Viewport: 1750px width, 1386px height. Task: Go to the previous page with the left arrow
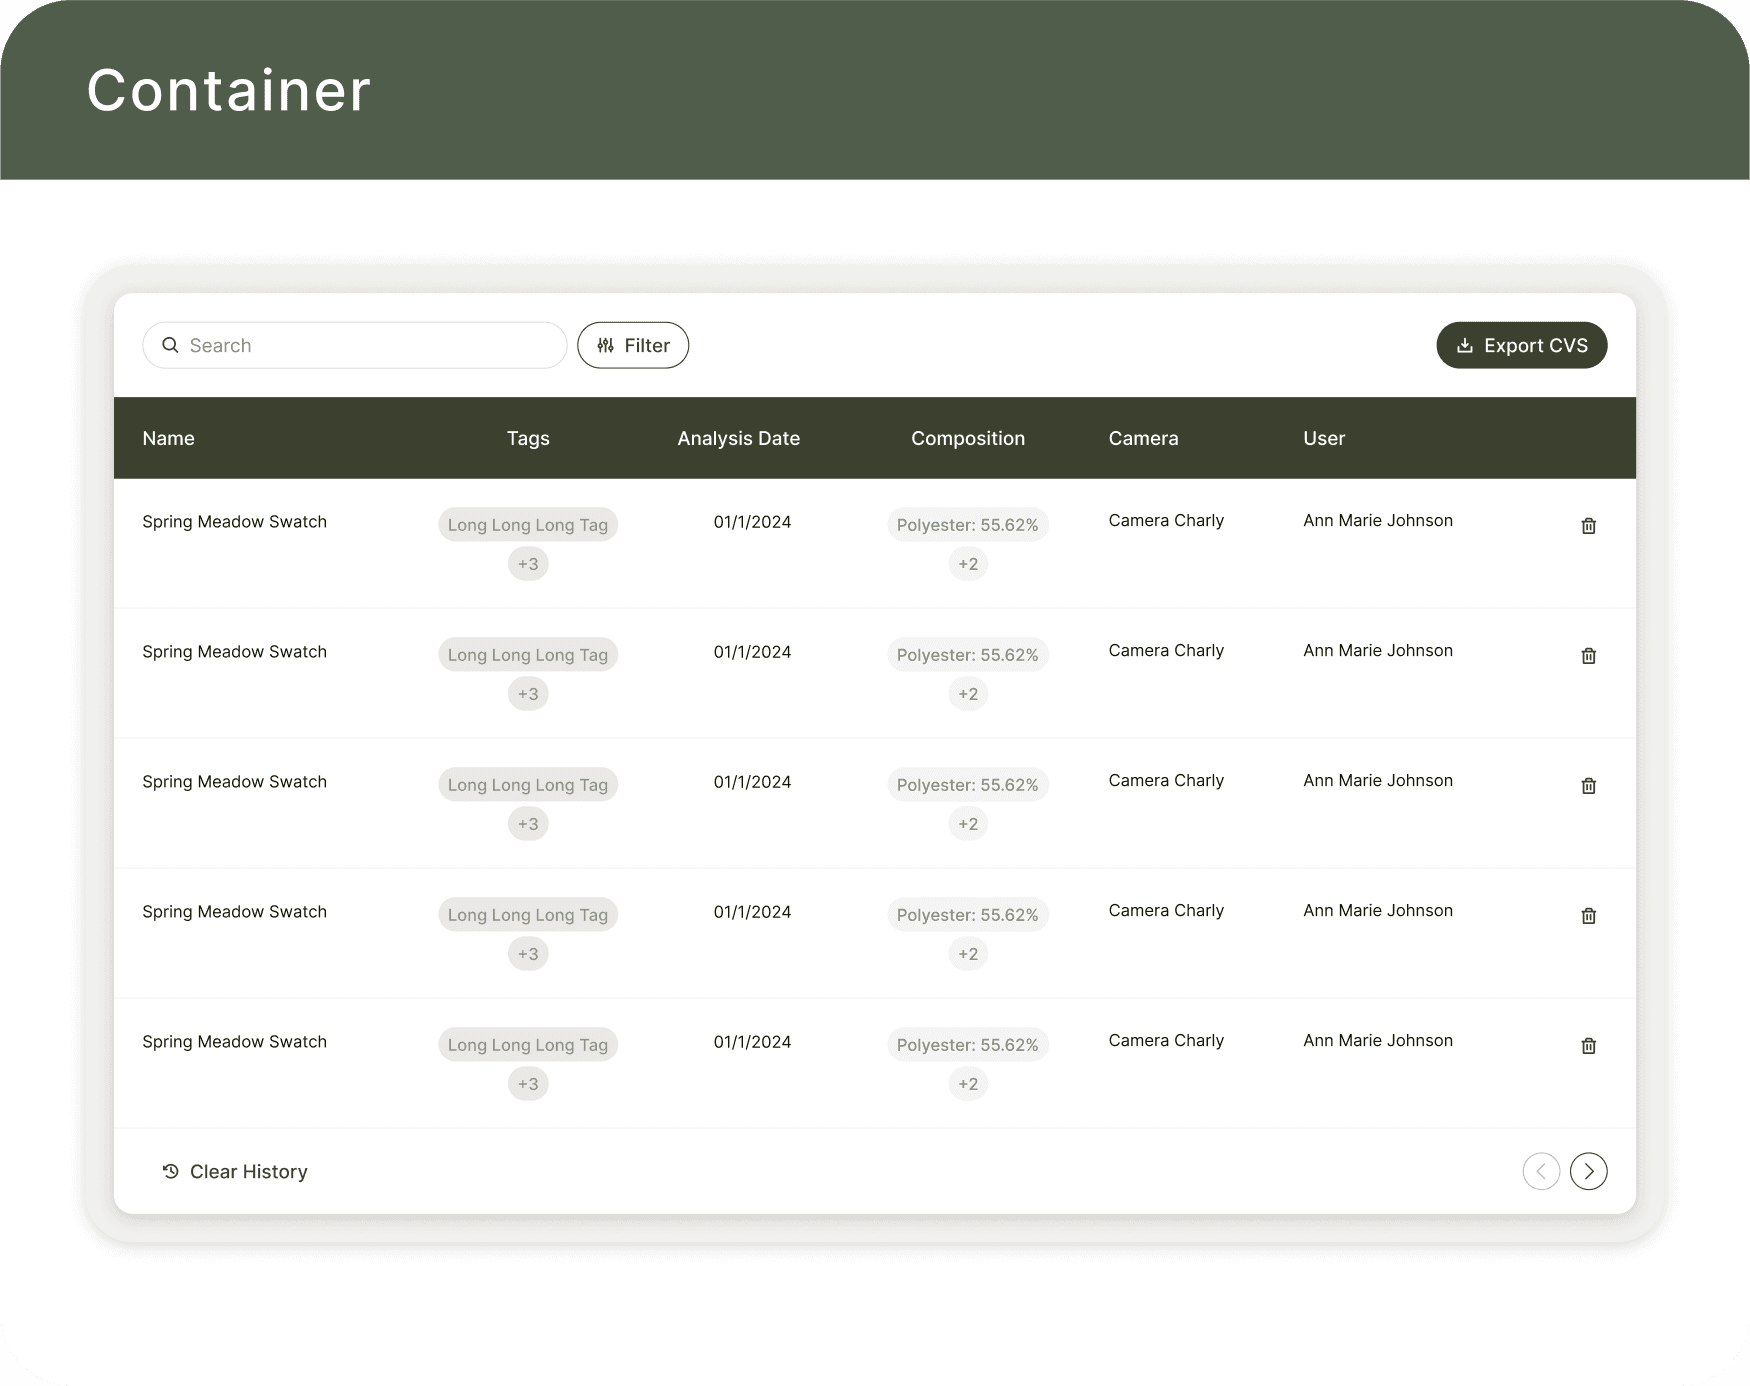click(x=1541, y=1171)
